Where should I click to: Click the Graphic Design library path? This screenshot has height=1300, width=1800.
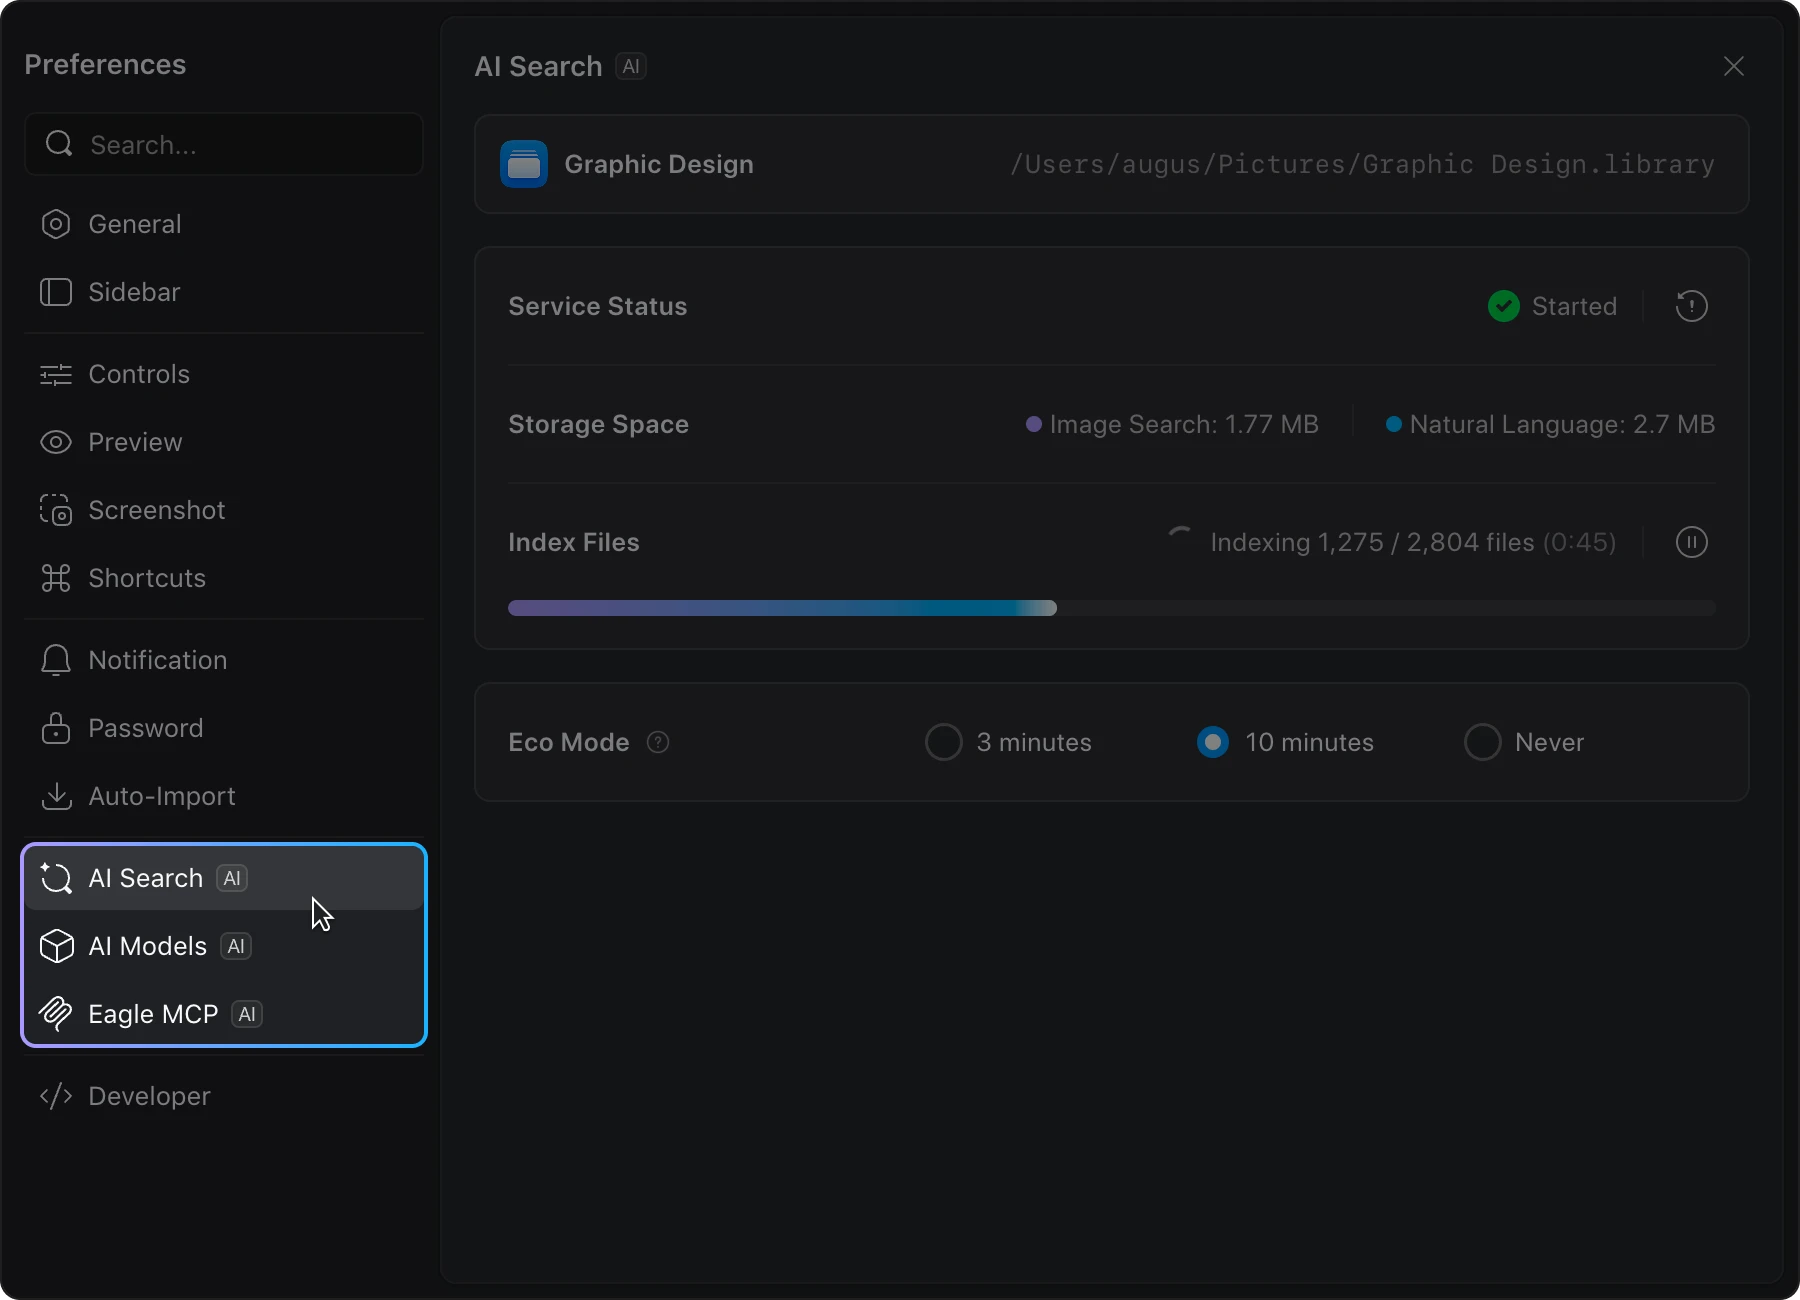click(1362, 164)
